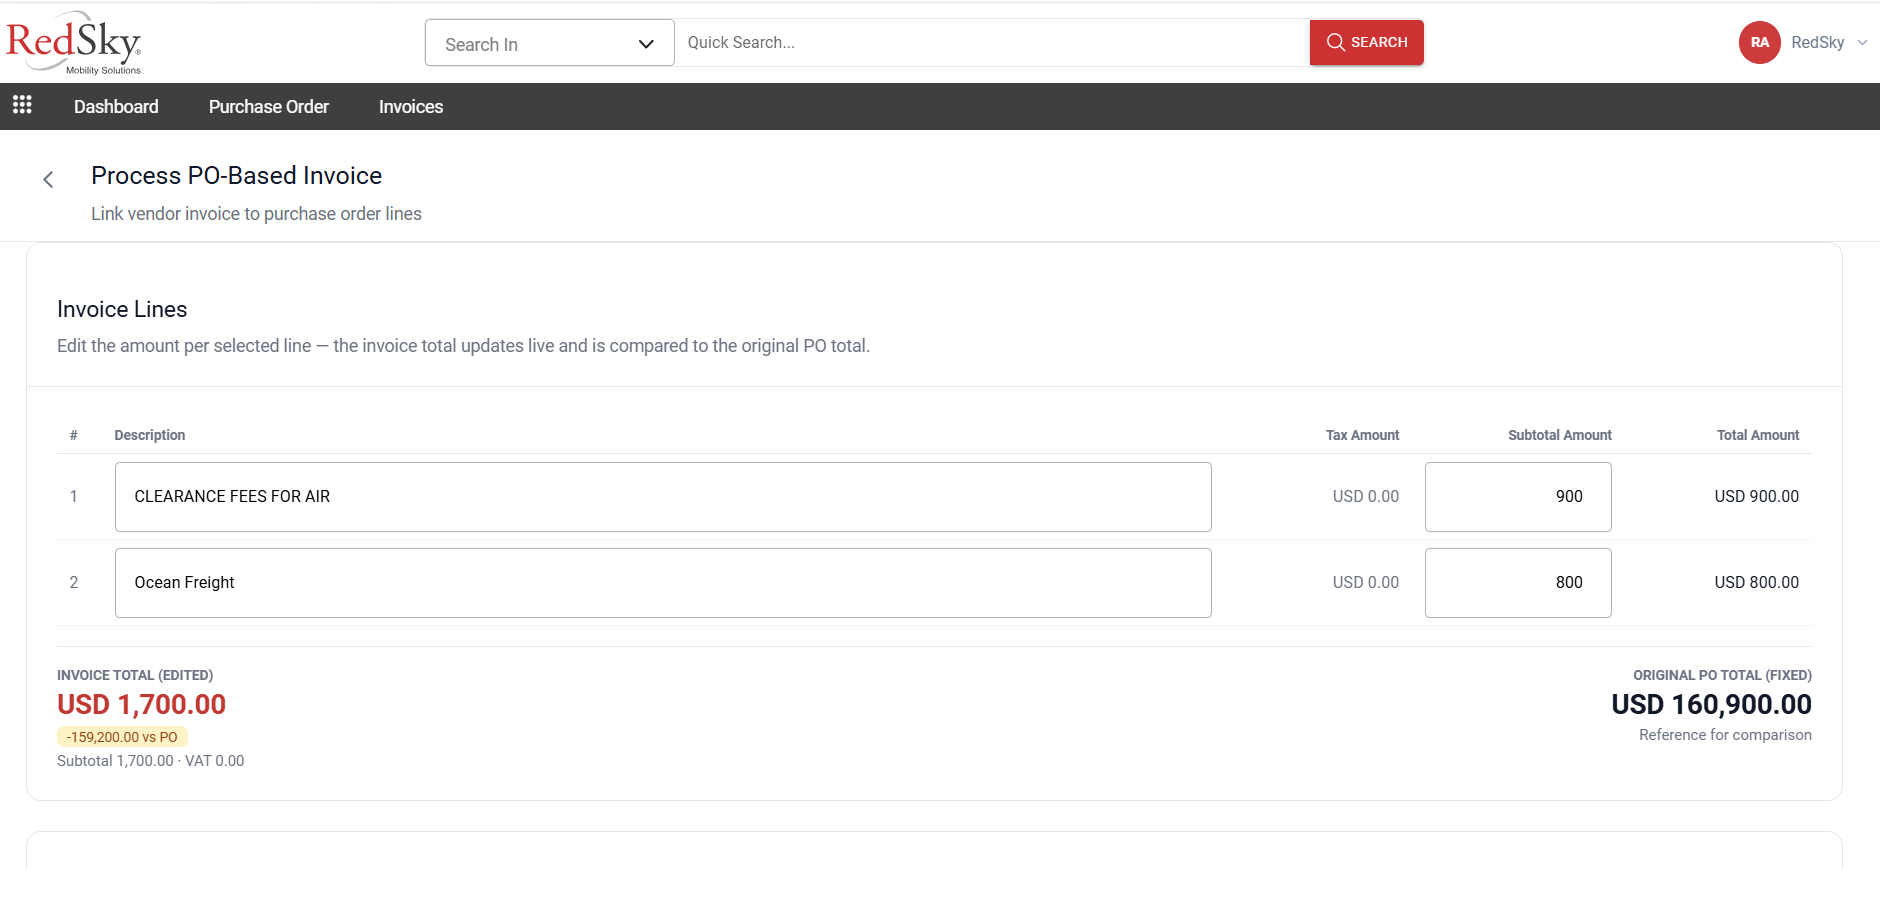Open the Search In dropdown
This screenshot has width=1880, height=902.
pos(549,43)
